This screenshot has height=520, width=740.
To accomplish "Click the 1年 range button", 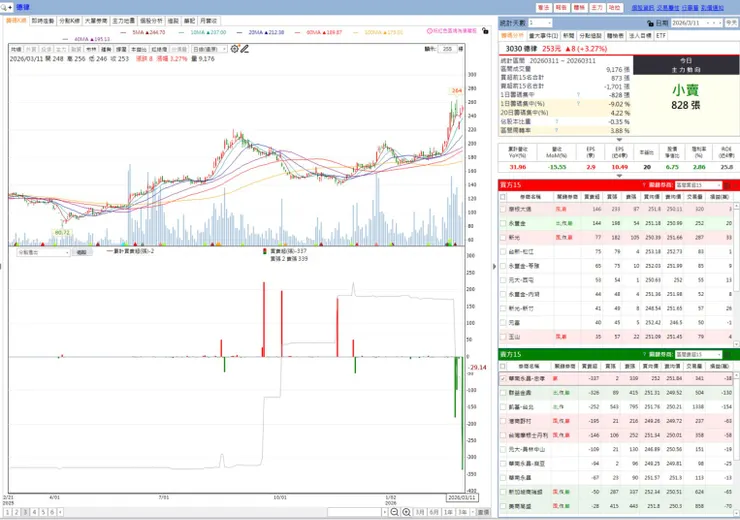I will pos(448,512).
